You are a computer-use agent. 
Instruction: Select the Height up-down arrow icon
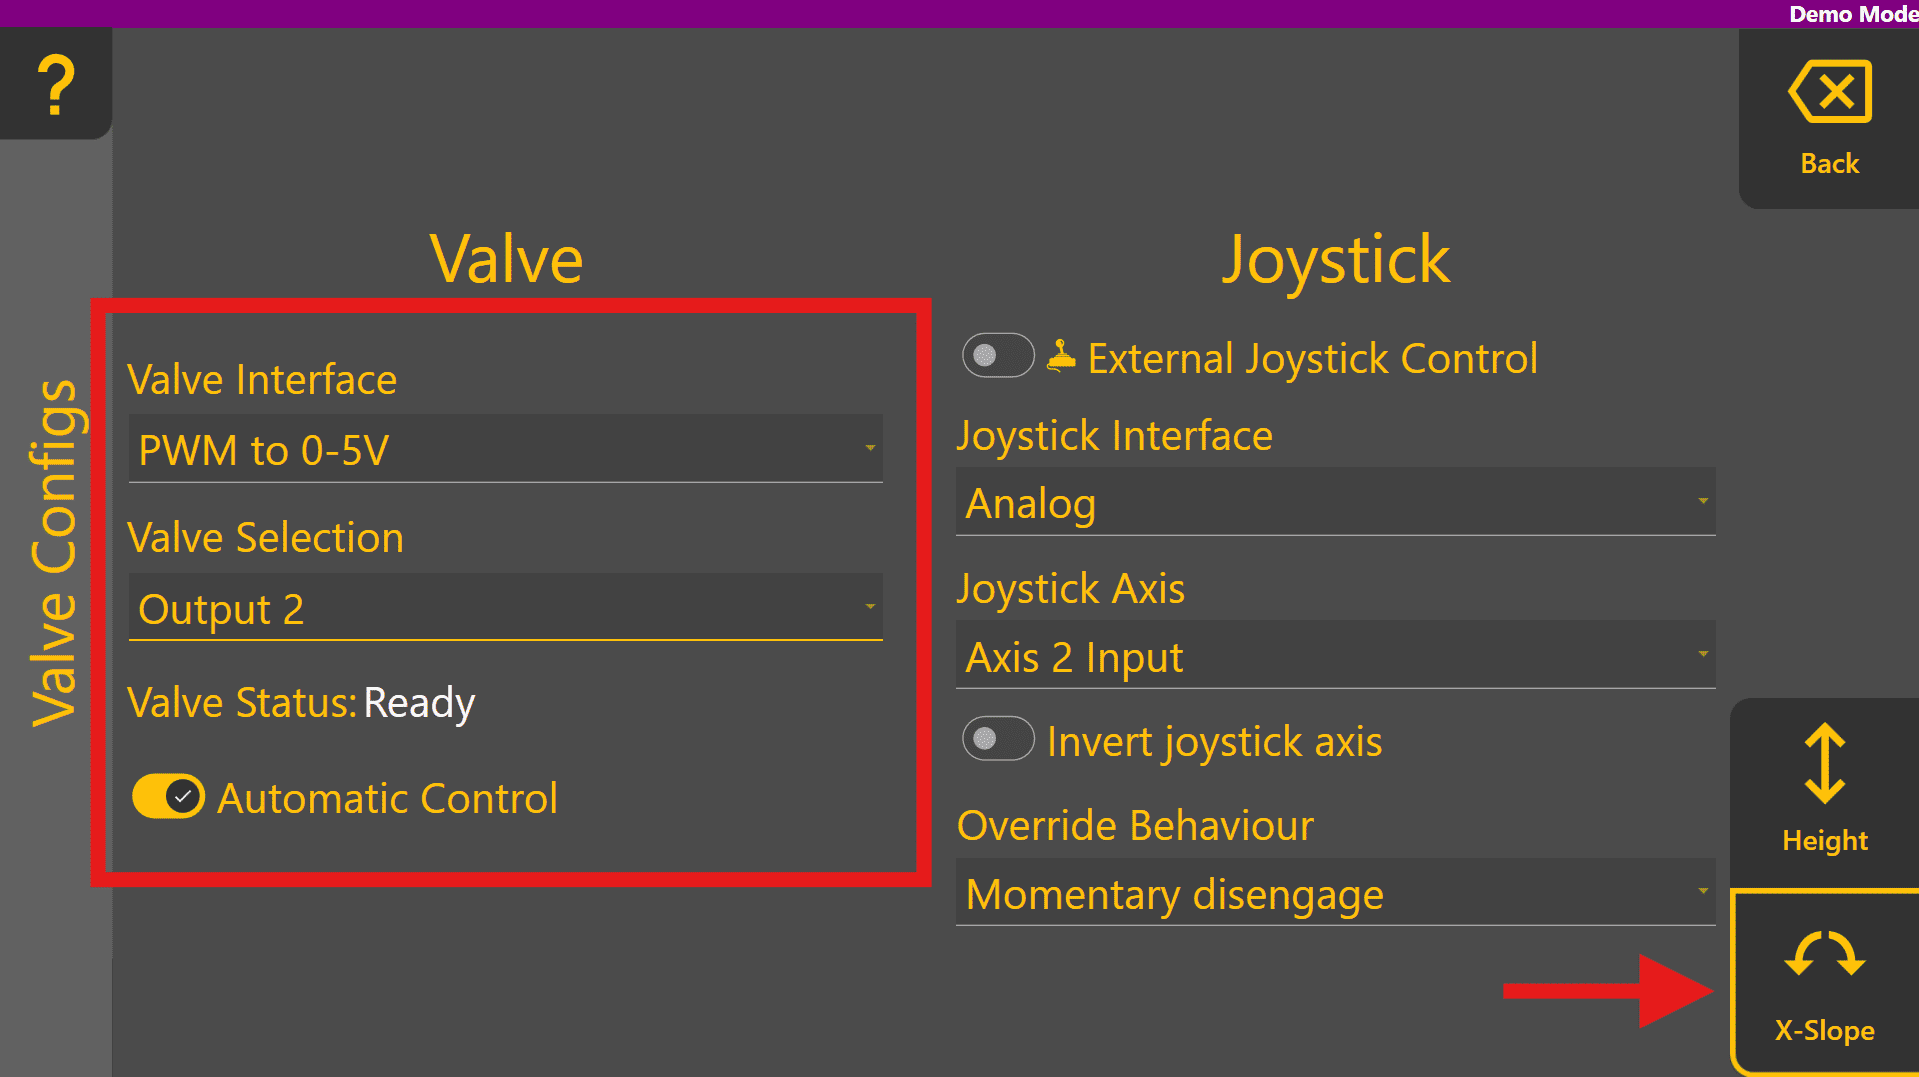(1825, 764)
